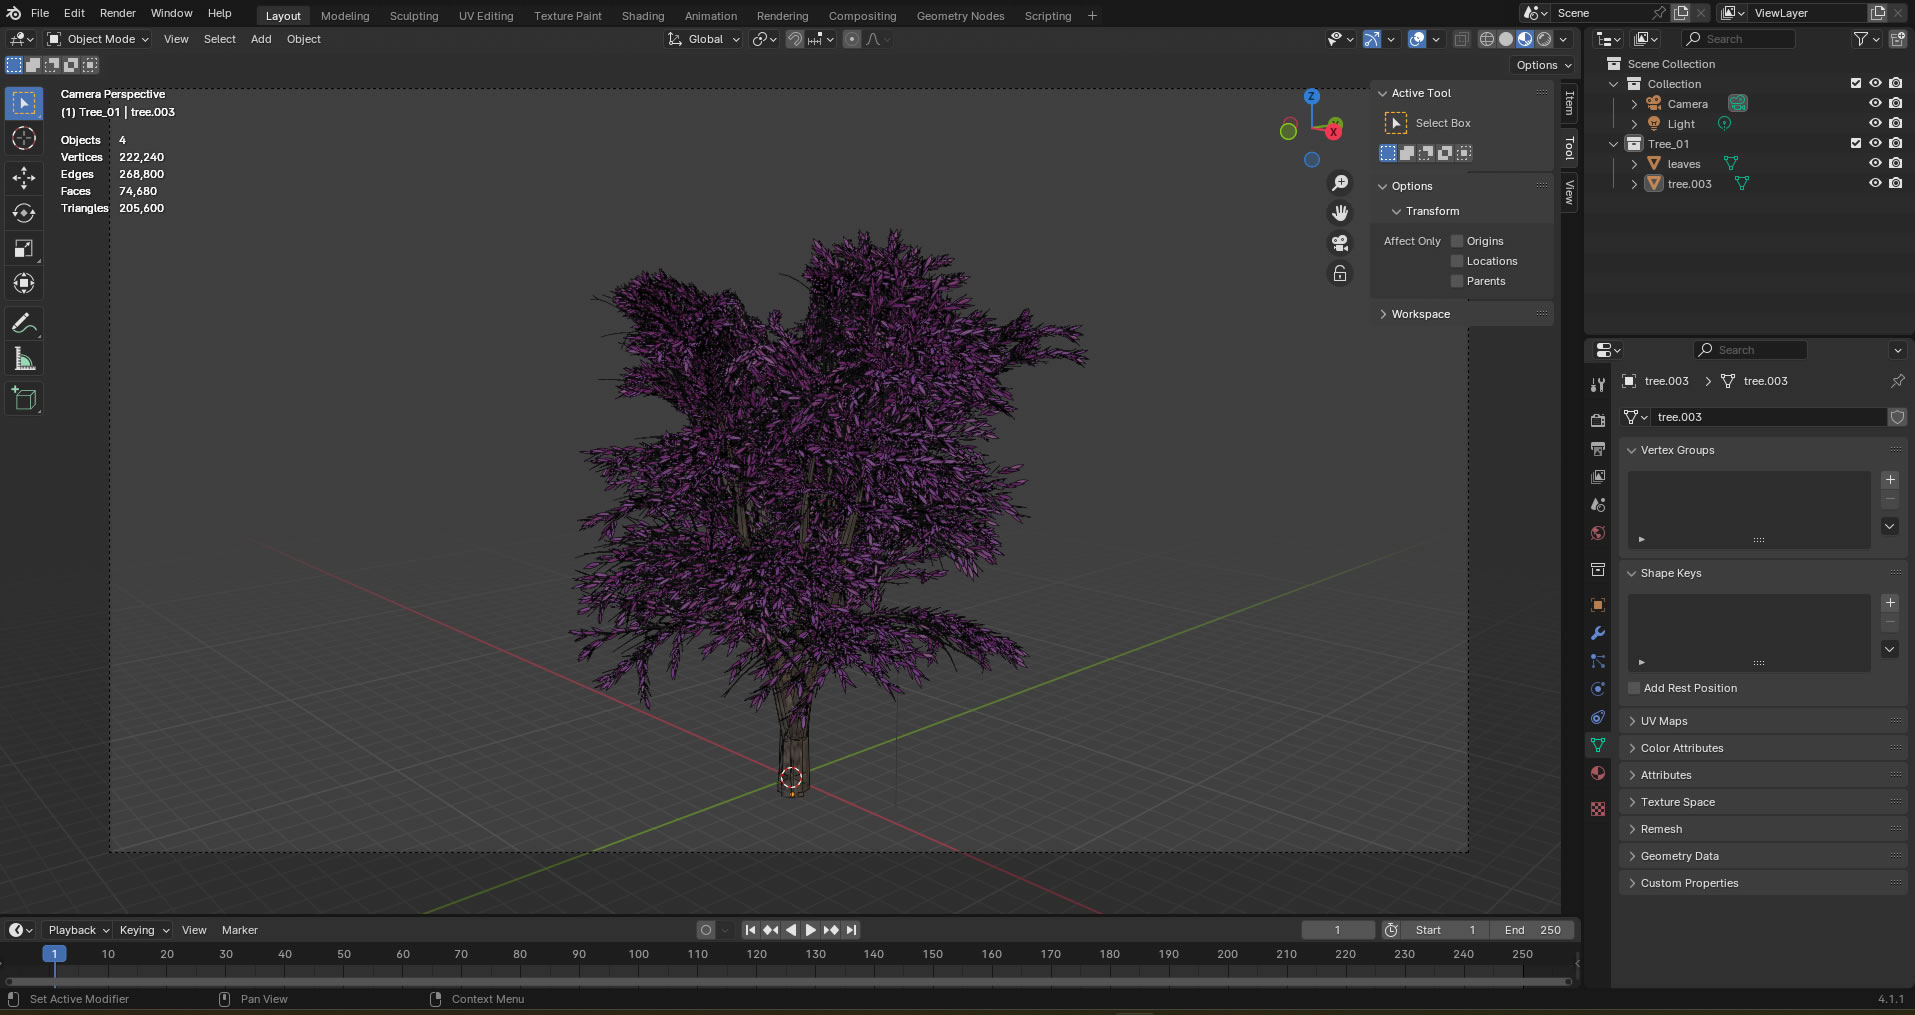Select the Annotate tool

click(x=24, y=324)
